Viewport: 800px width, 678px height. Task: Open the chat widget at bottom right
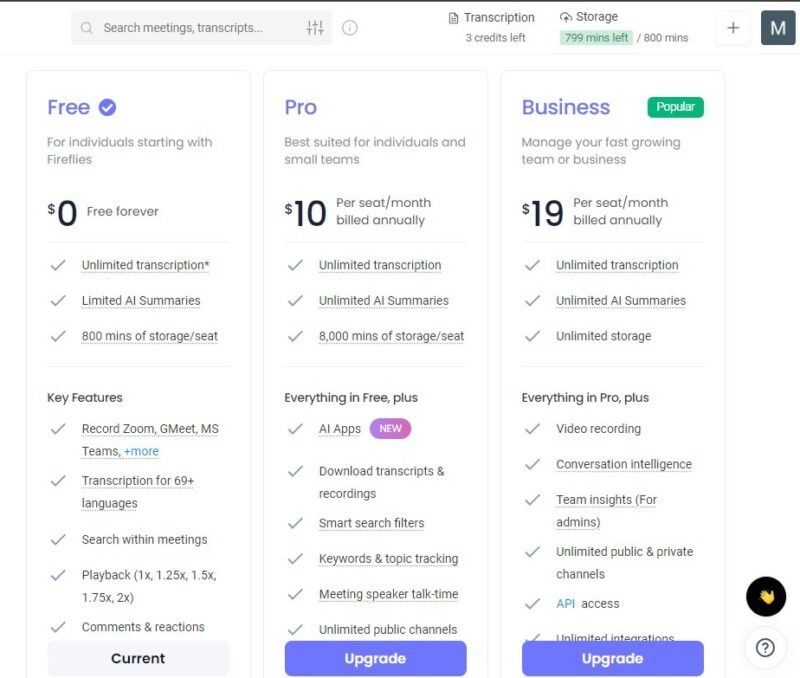(x=765, y=598)
